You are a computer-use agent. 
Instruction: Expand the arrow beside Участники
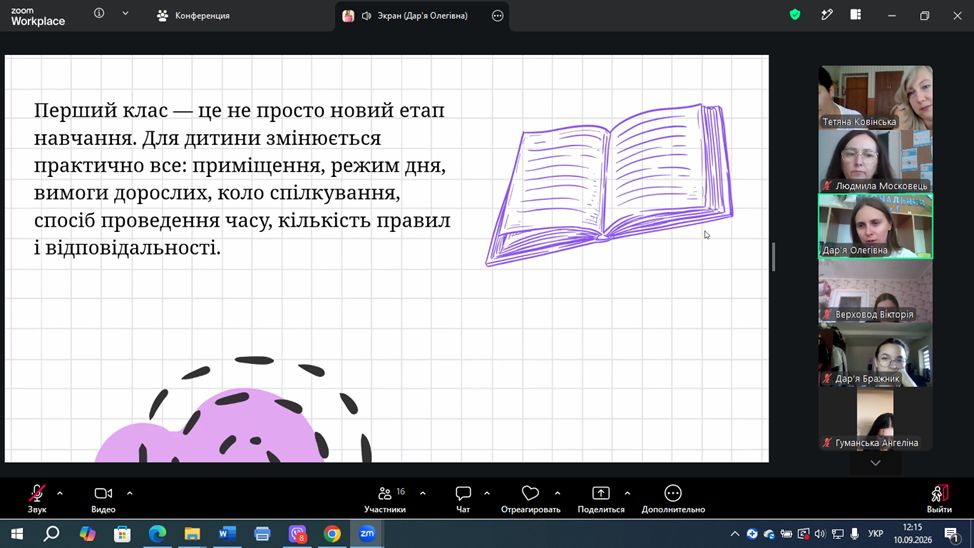click(422, 493)
